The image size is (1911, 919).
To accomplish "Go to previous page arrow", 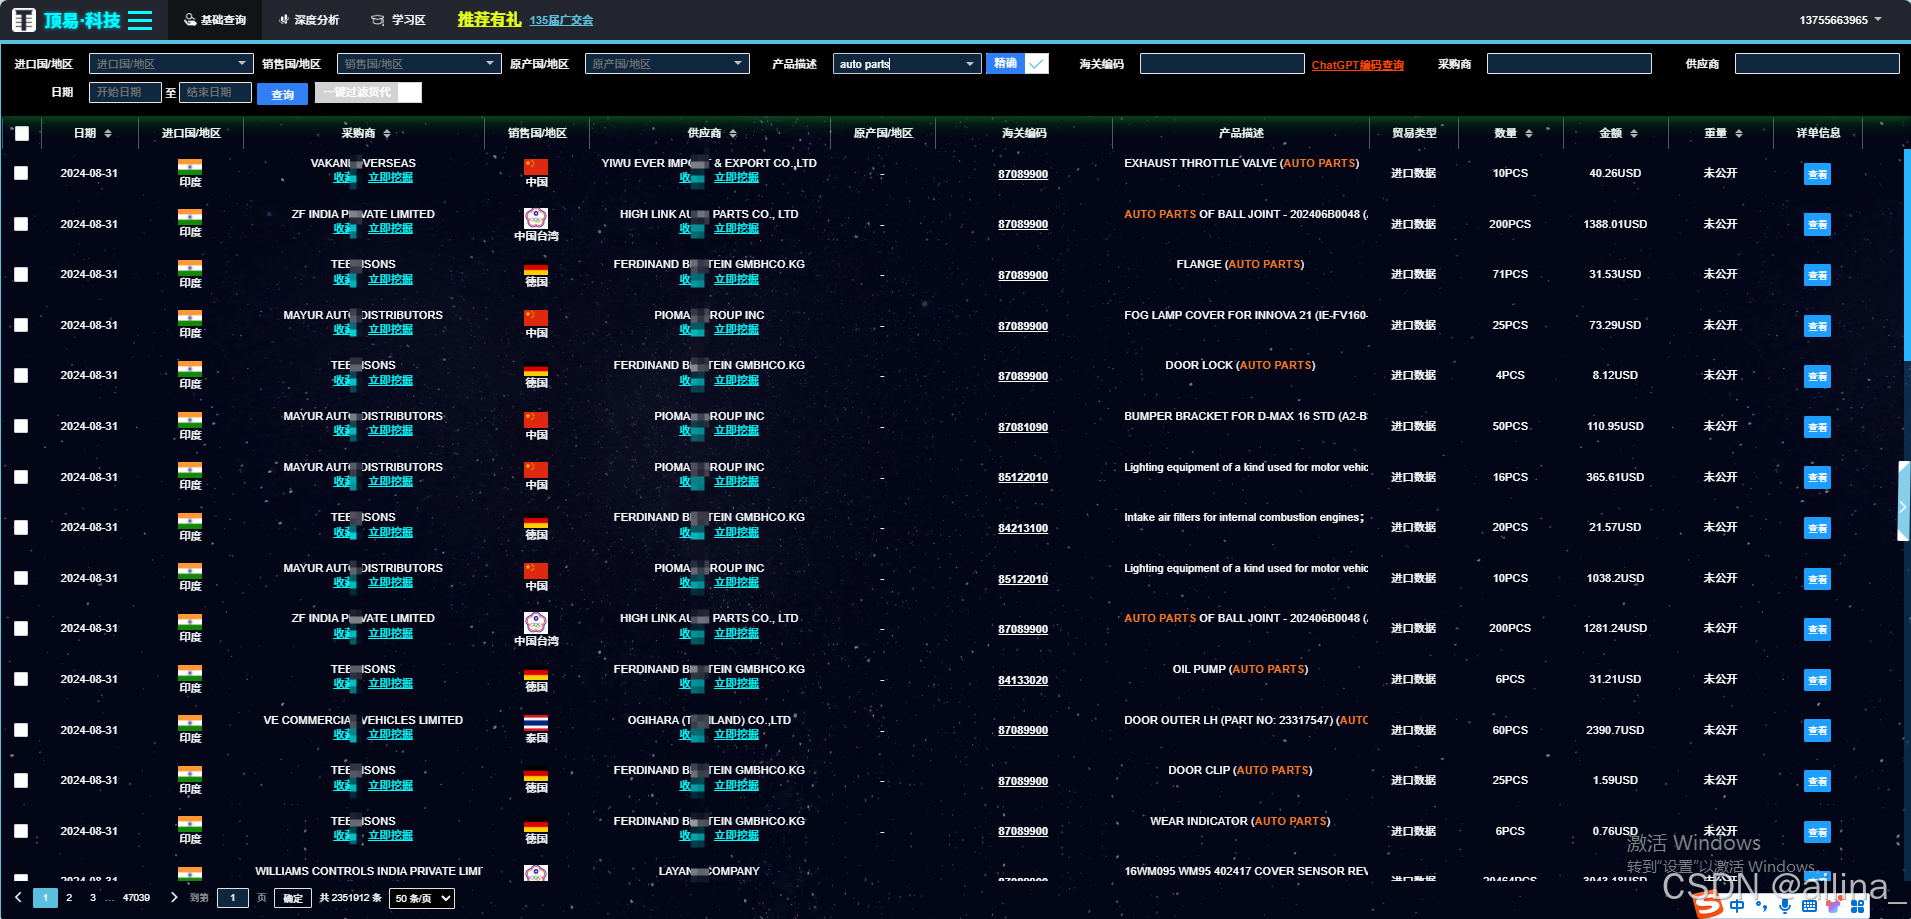I will pos(18,897).
